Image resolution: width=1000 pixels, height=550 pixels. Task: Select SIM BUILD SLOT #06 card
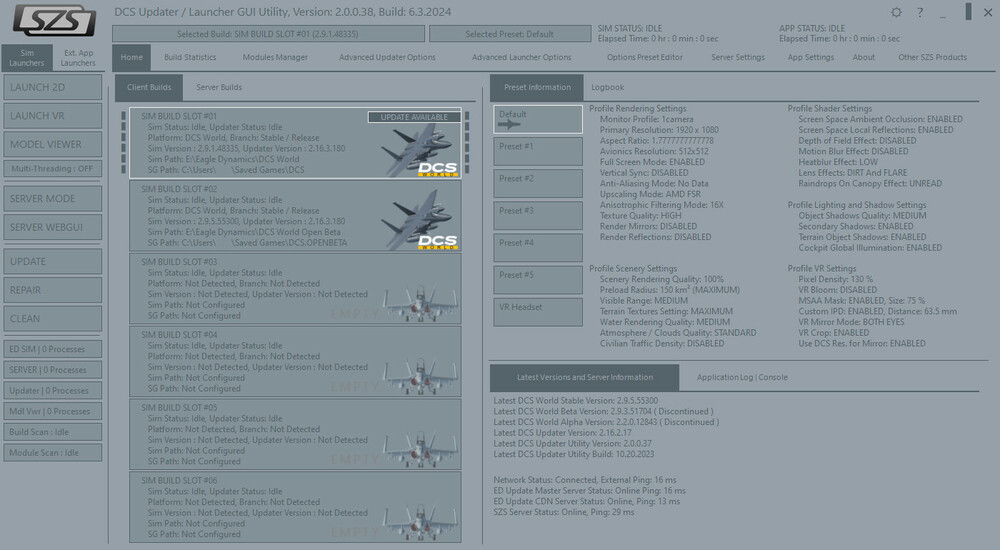(295, 507)
